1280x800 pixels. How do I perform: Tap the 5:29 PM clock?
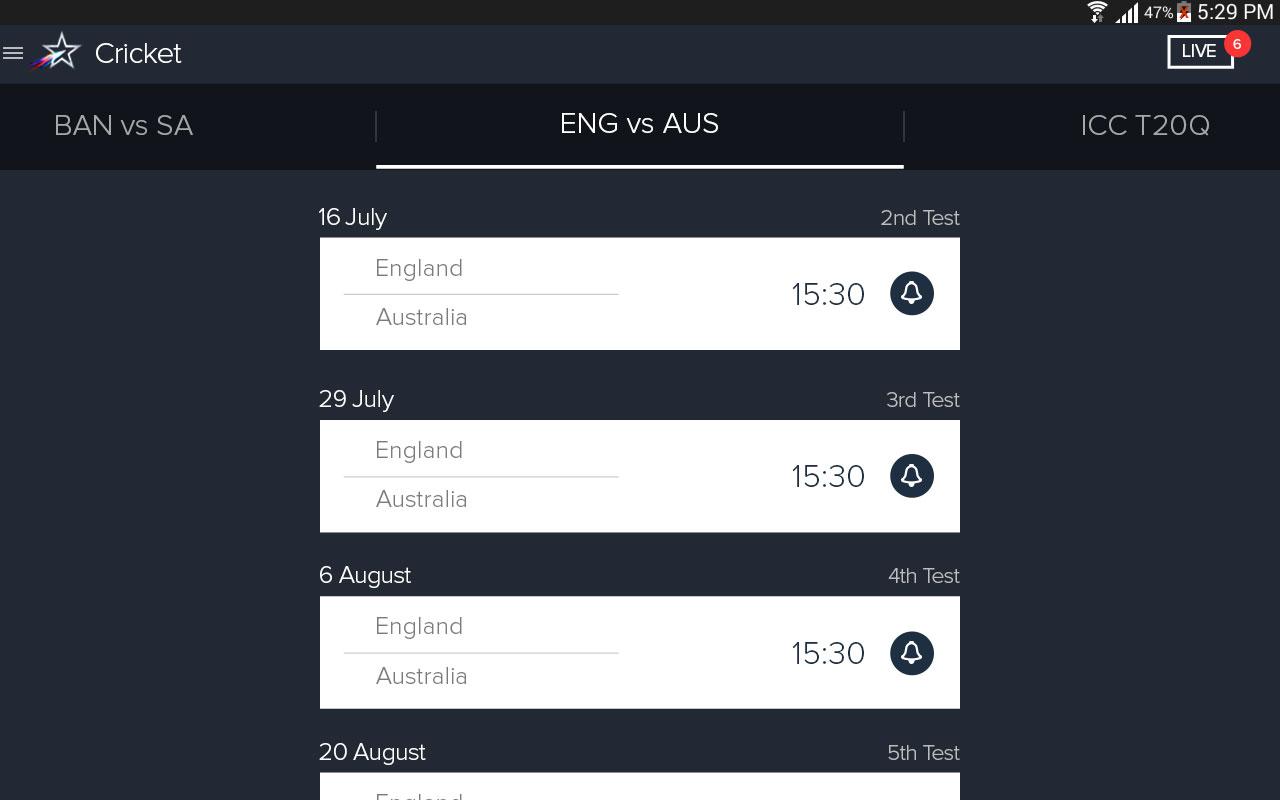click(1235, 12)
